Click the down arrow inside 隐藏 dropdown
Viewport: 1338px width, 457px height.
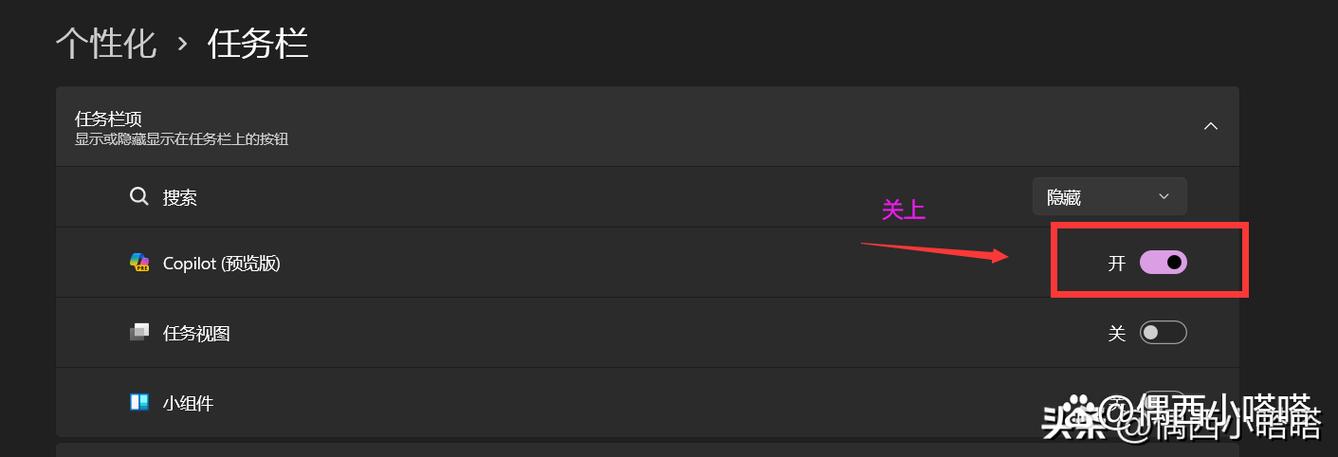coord(1163,197)
